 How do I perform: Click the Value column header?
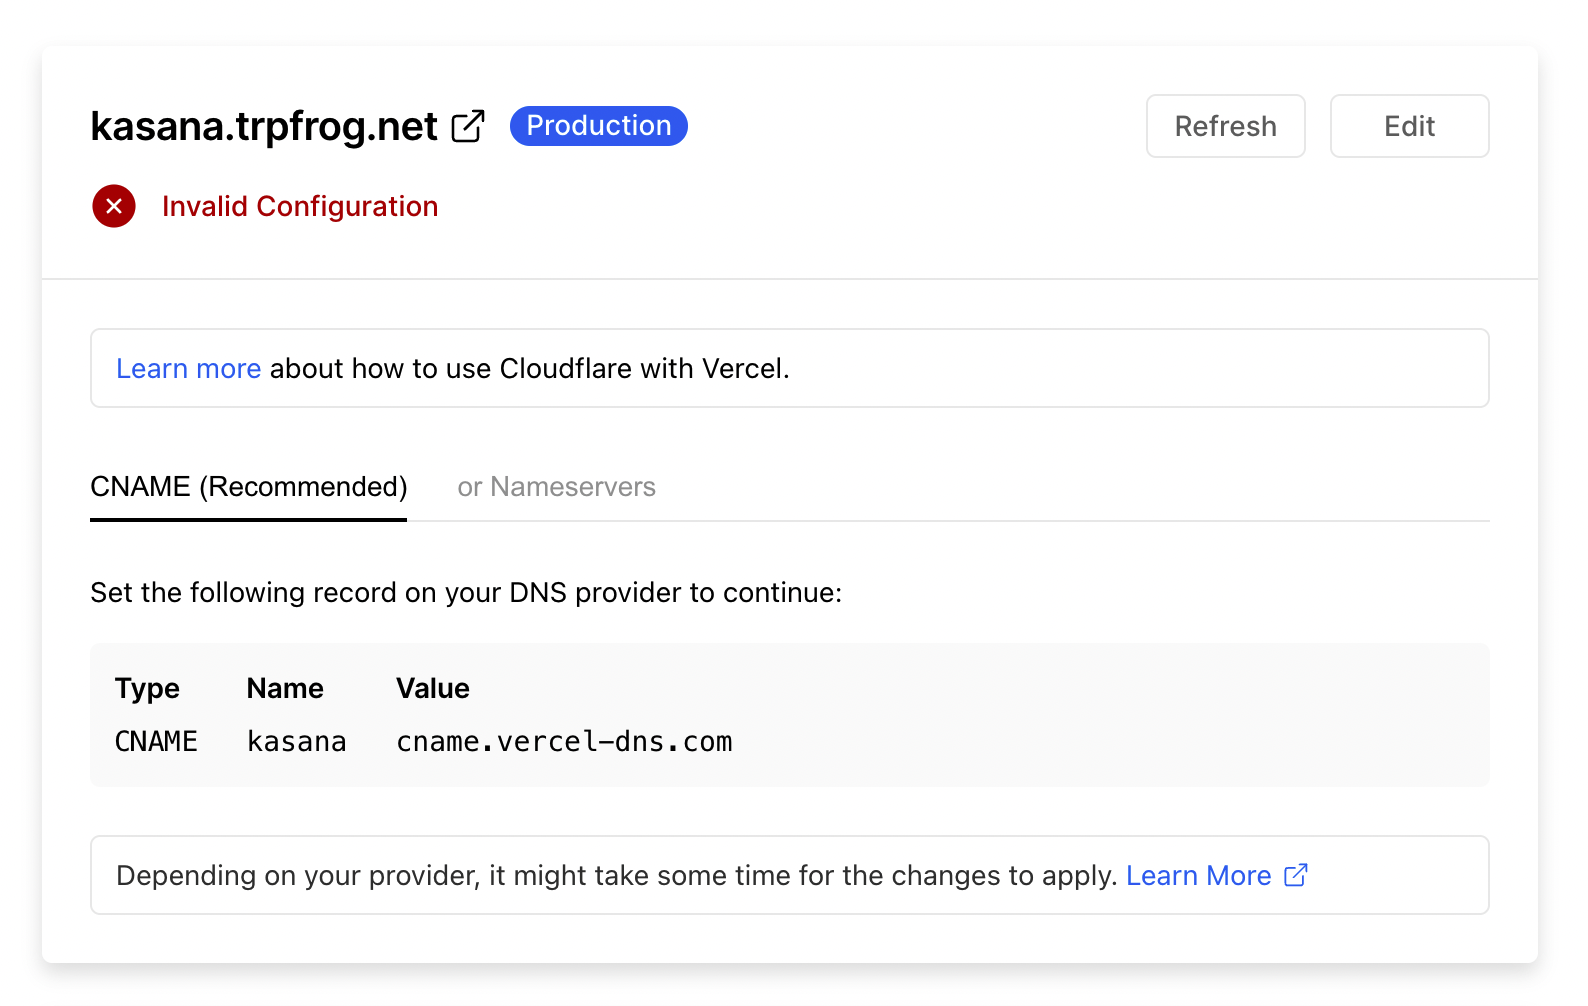pos(432,688)
